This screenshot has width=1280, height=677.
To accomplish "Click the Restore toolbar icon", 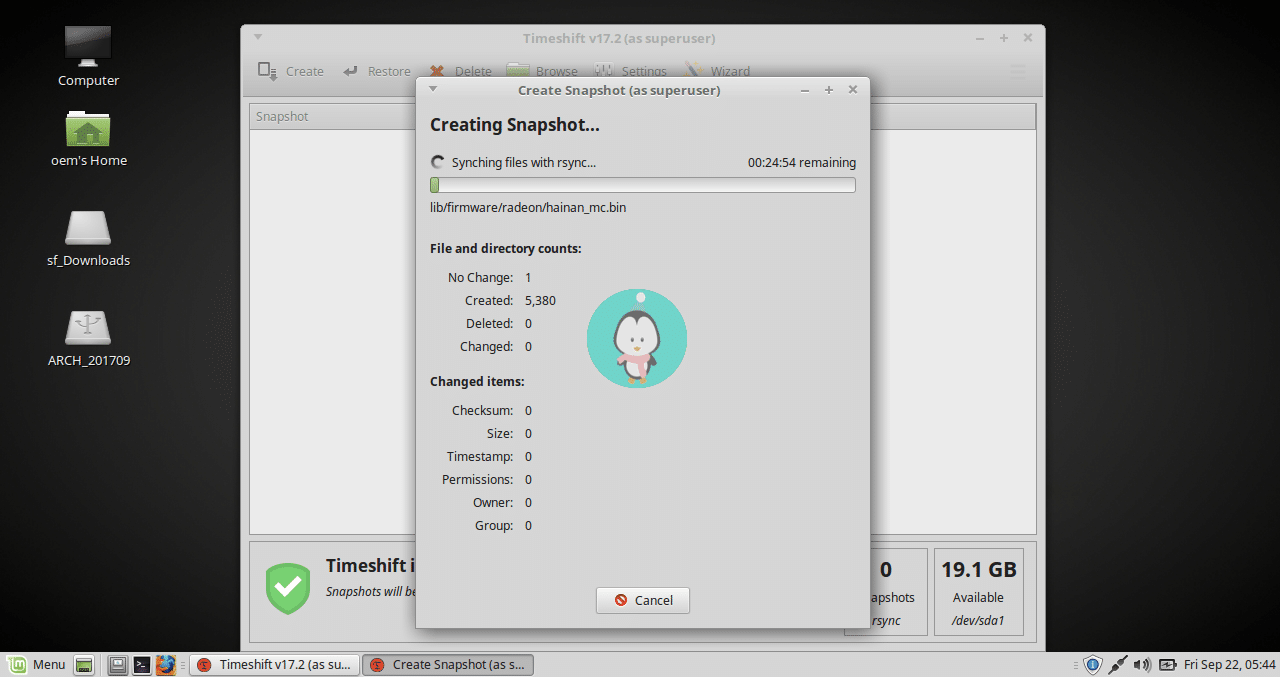I will 349,71.
